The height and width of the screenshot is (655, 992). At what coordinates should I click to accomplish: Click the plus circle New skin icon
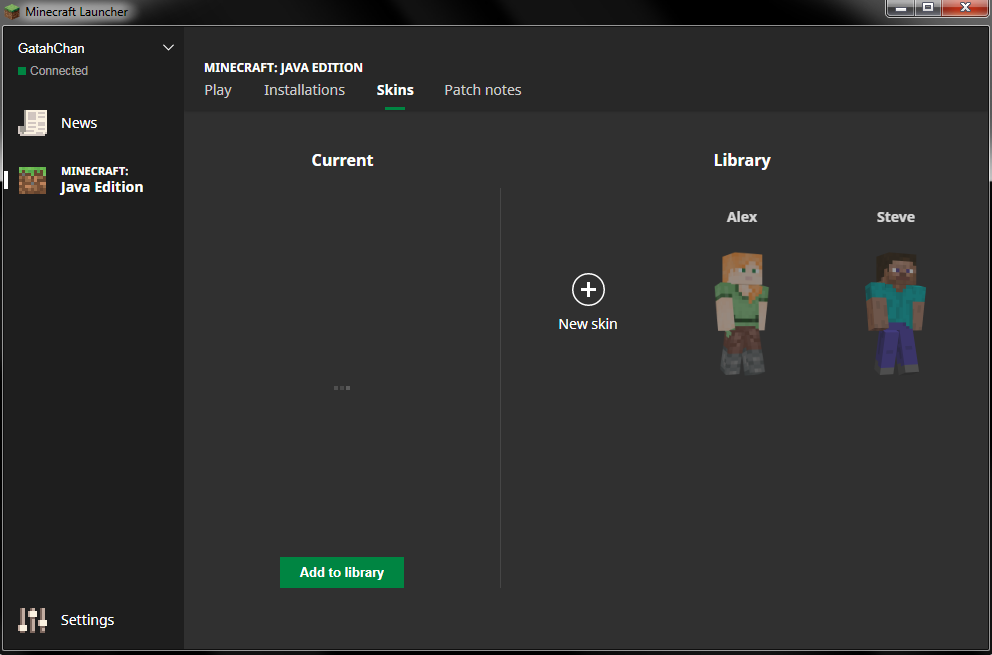point(588,290)
